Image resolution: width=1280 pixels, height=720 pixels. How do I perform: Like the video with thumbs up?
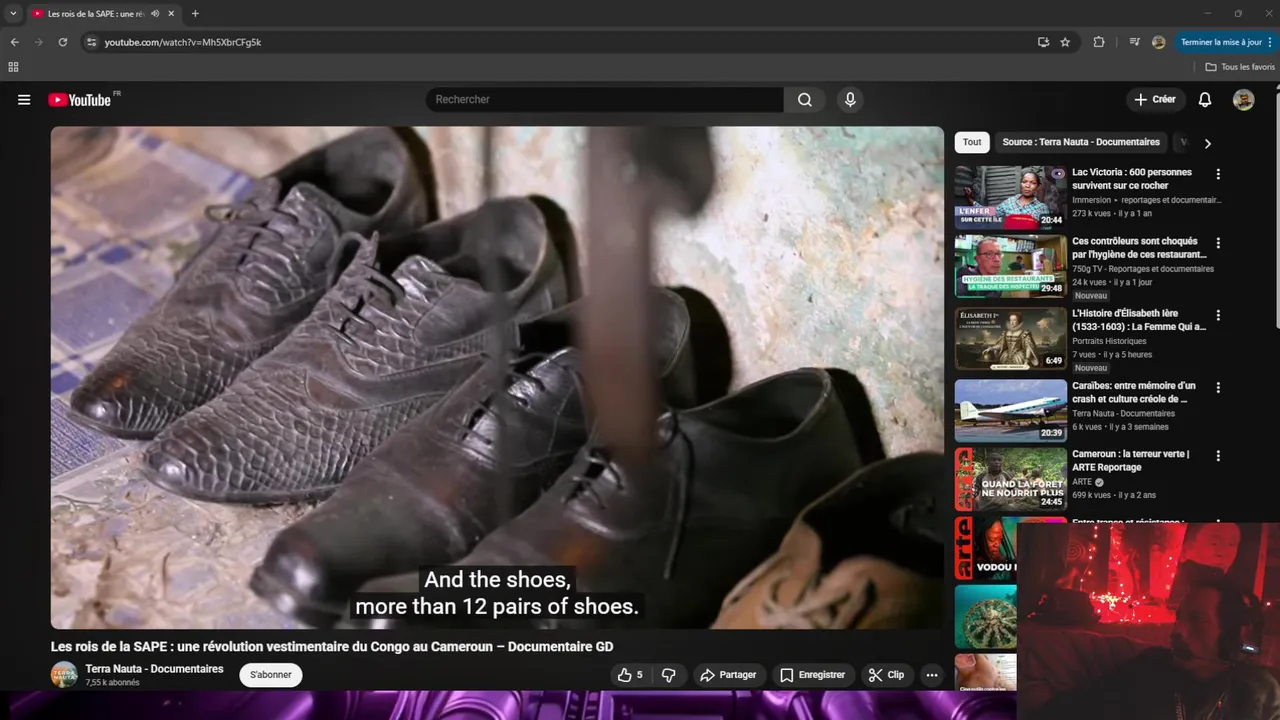630,675
